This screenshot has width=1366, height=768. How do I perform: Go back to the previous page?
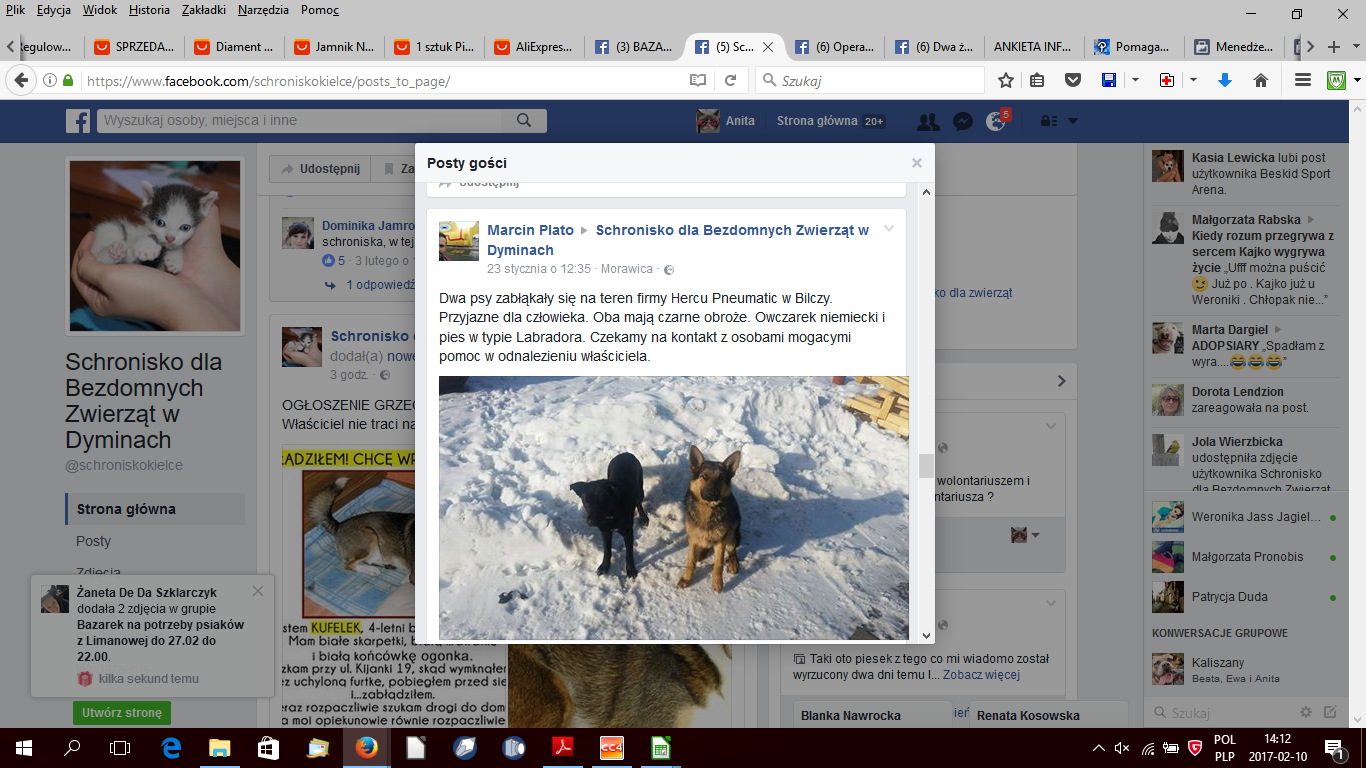coord(22,80)
